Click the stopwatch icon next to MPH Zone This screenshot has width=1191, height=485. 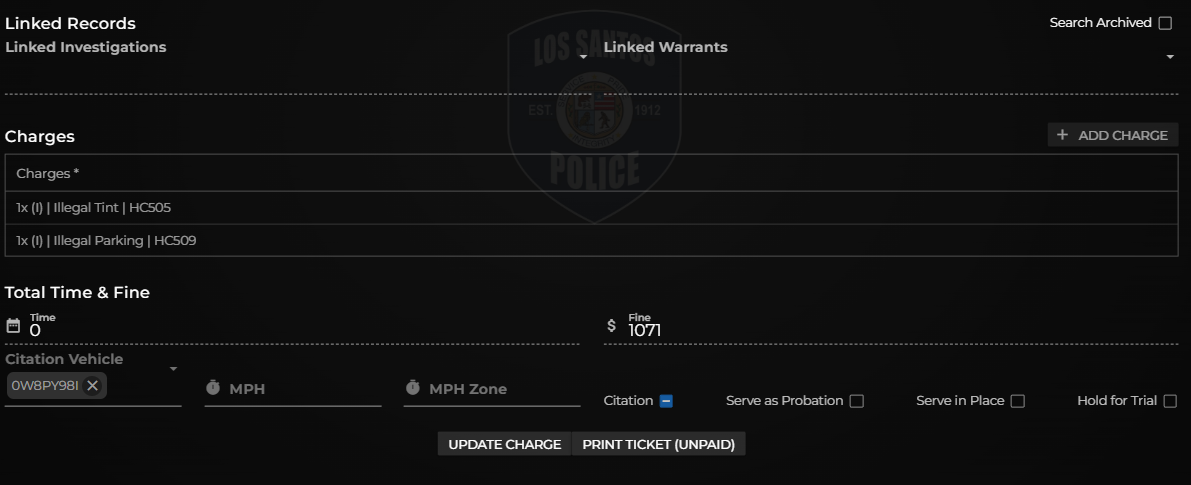pyautogui.click(x=412, y=388)
